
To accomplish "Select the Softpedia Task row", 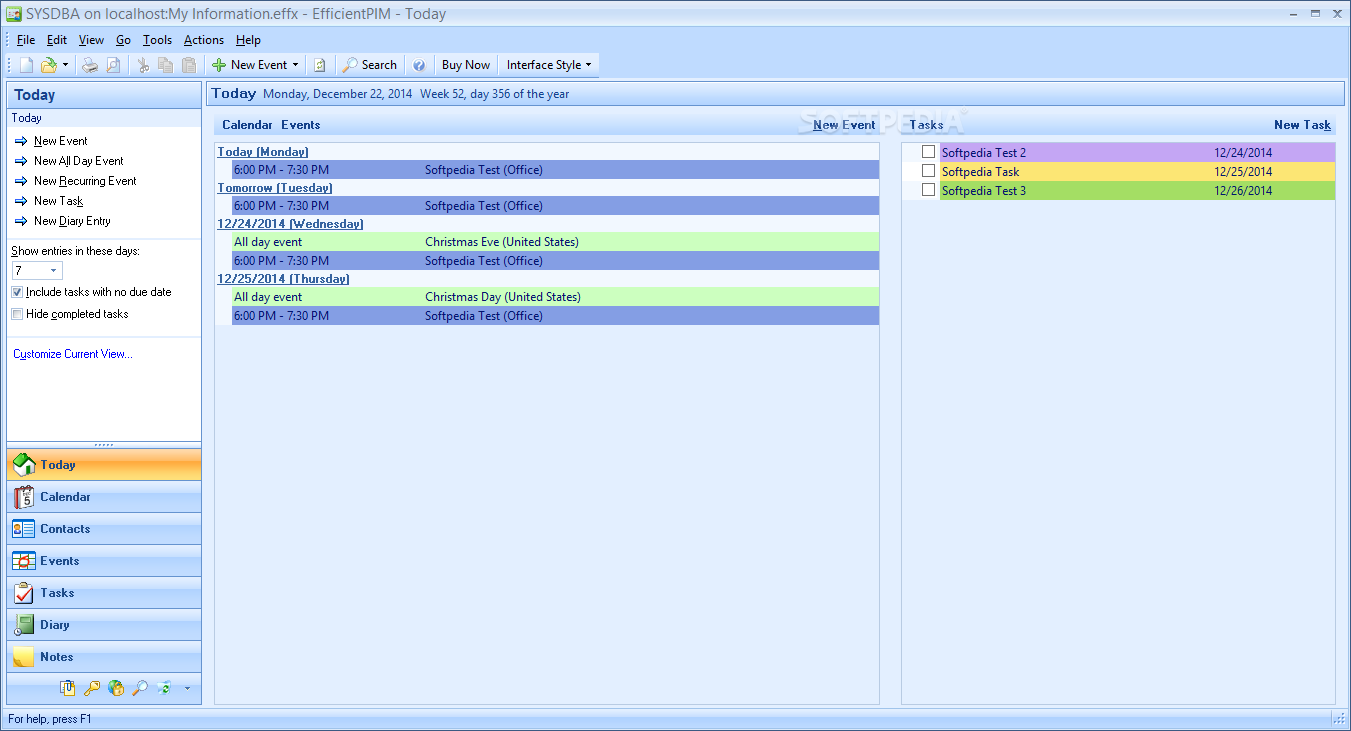I will click(1137, 171).
